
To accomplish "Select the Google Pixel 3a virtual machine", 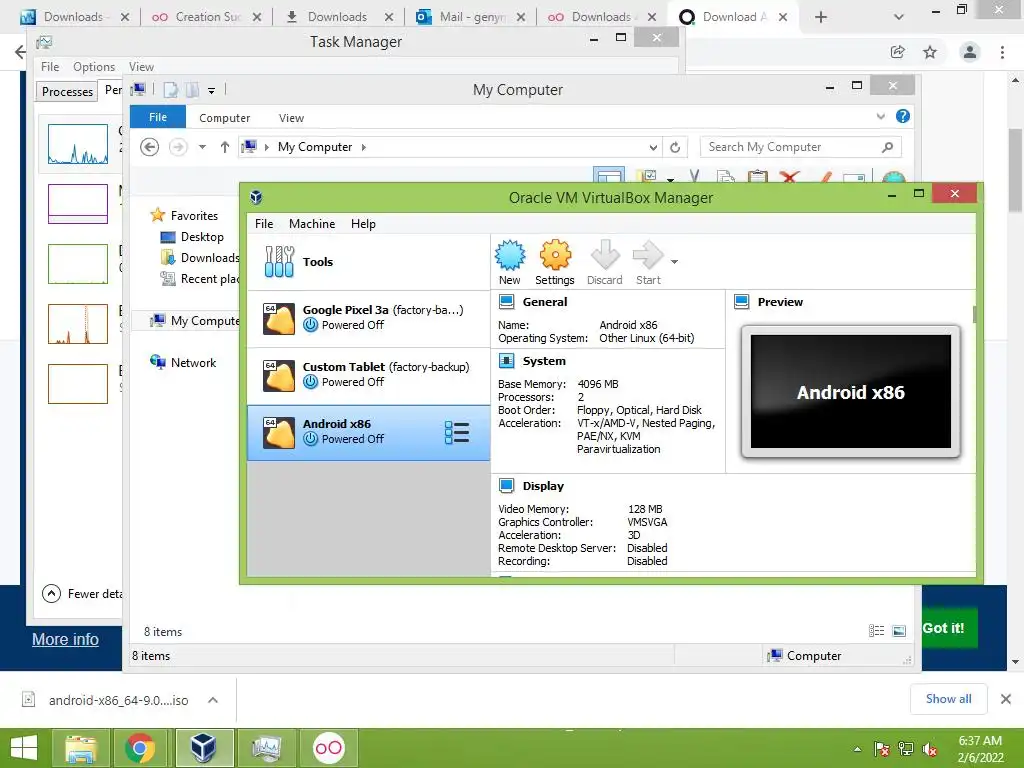I will pos(369,318).
